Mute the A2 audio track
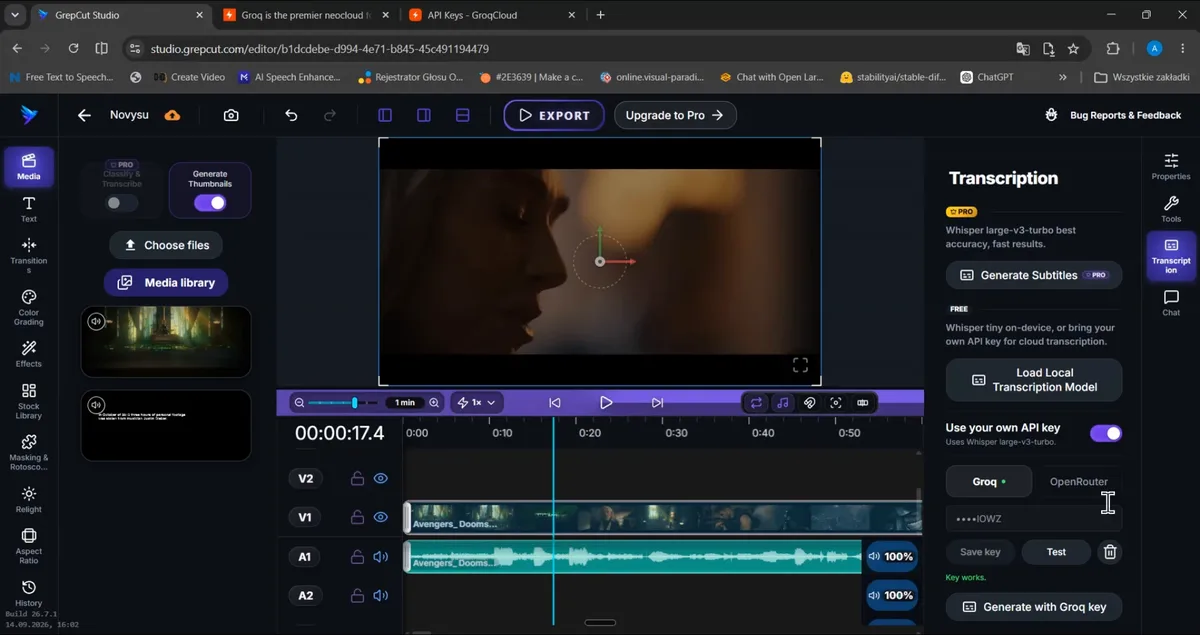 (x=381, y=596)
